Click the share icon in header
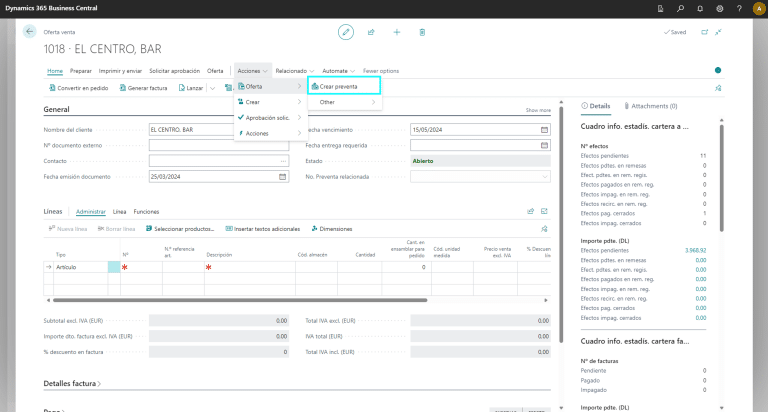This screenshot has height=412, width=768. (x=371, y=32)
